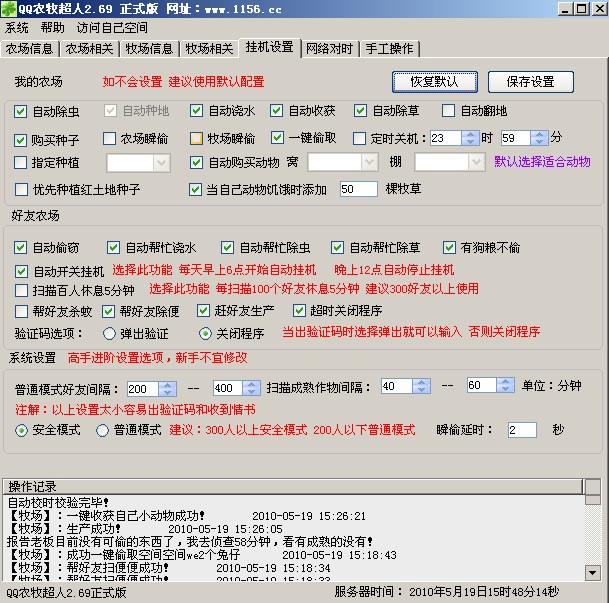The width and height of the screenshot is (609, 603).
Task: Switch to the 农场相关 tab
Action: coord(89,49)
